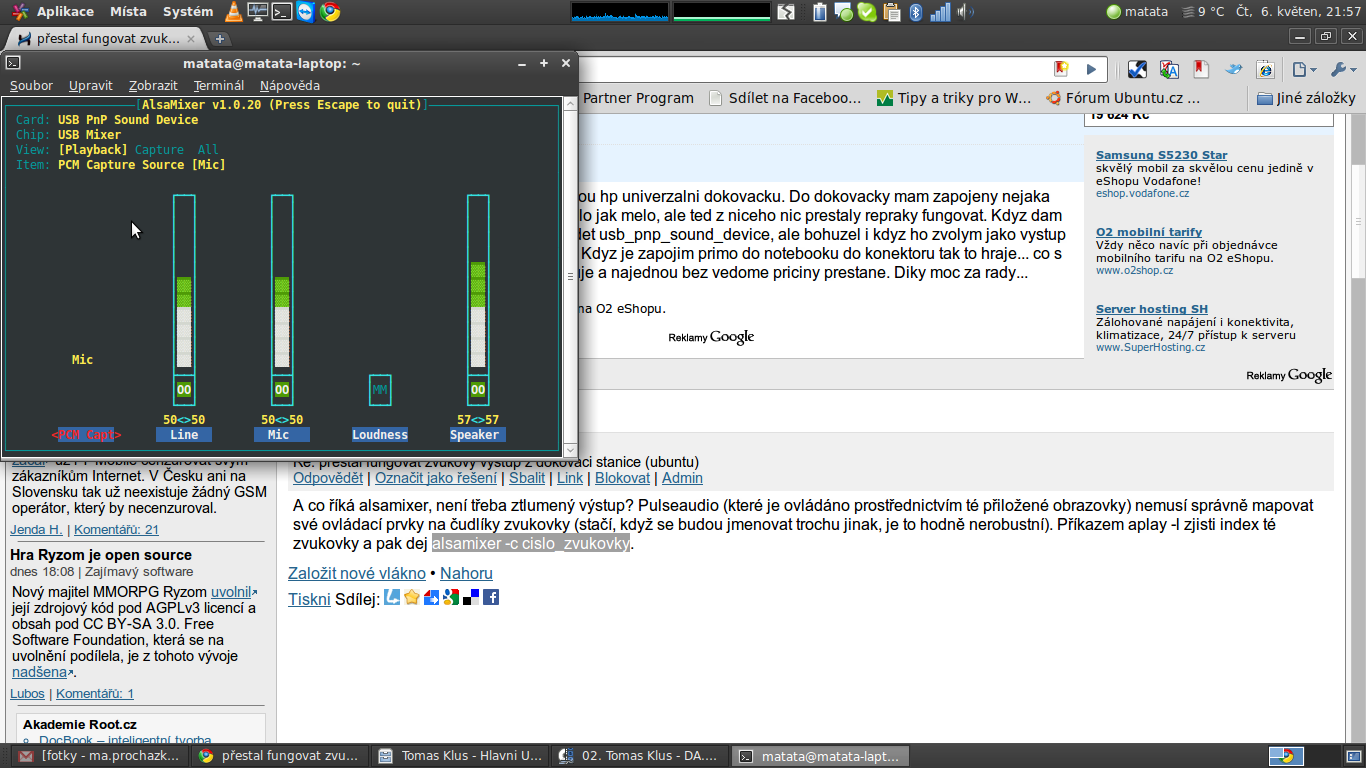Share via the Google bookmarks icon
Viewport: 1366px width, 768px height.
pos(451,597)
